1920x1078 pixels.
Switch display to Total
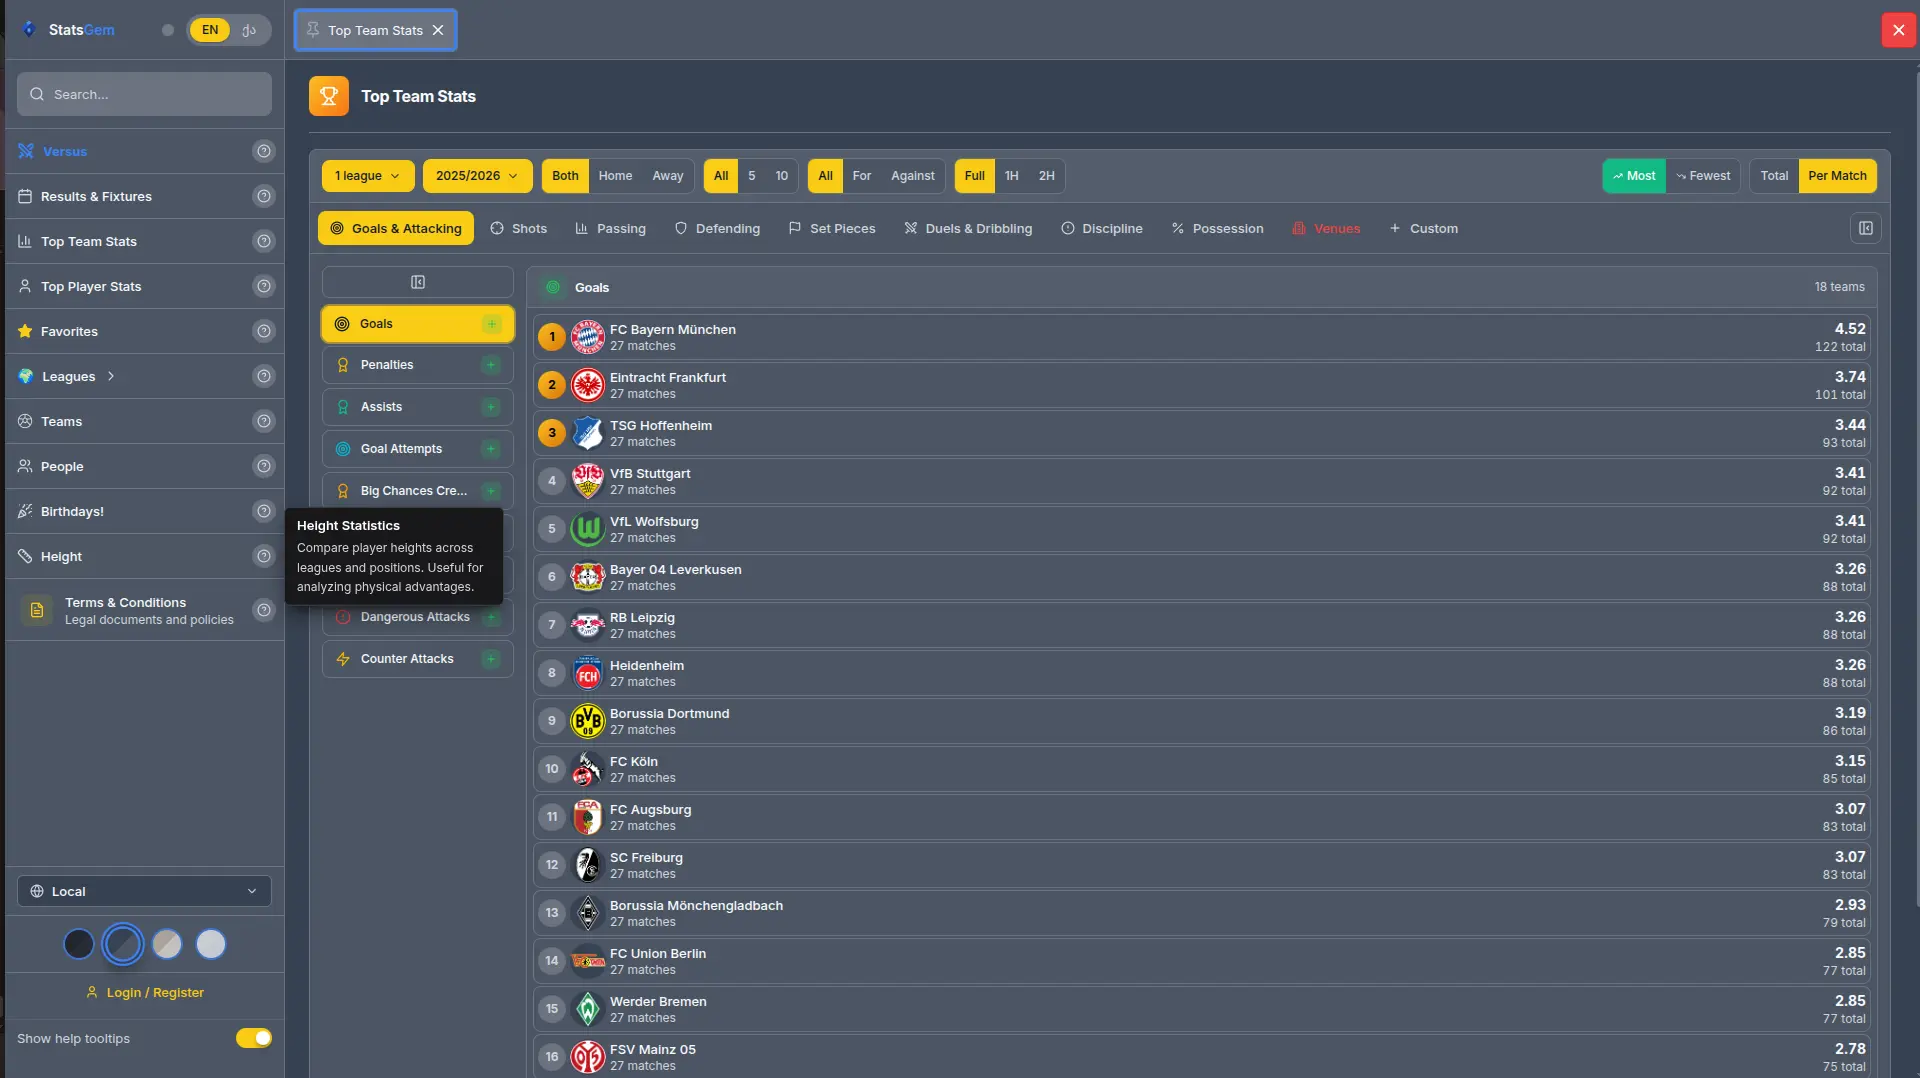[x=1774, y=176]
